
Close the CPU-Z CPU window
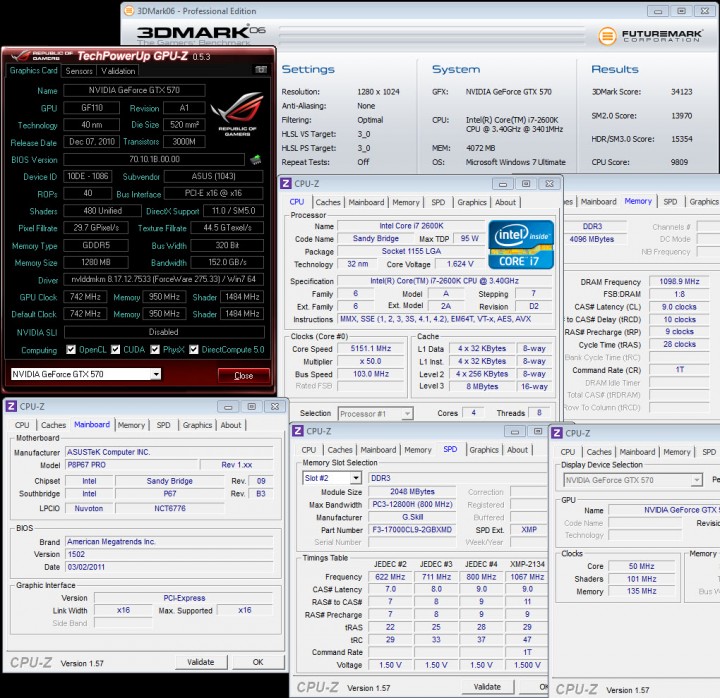point(549,184)
